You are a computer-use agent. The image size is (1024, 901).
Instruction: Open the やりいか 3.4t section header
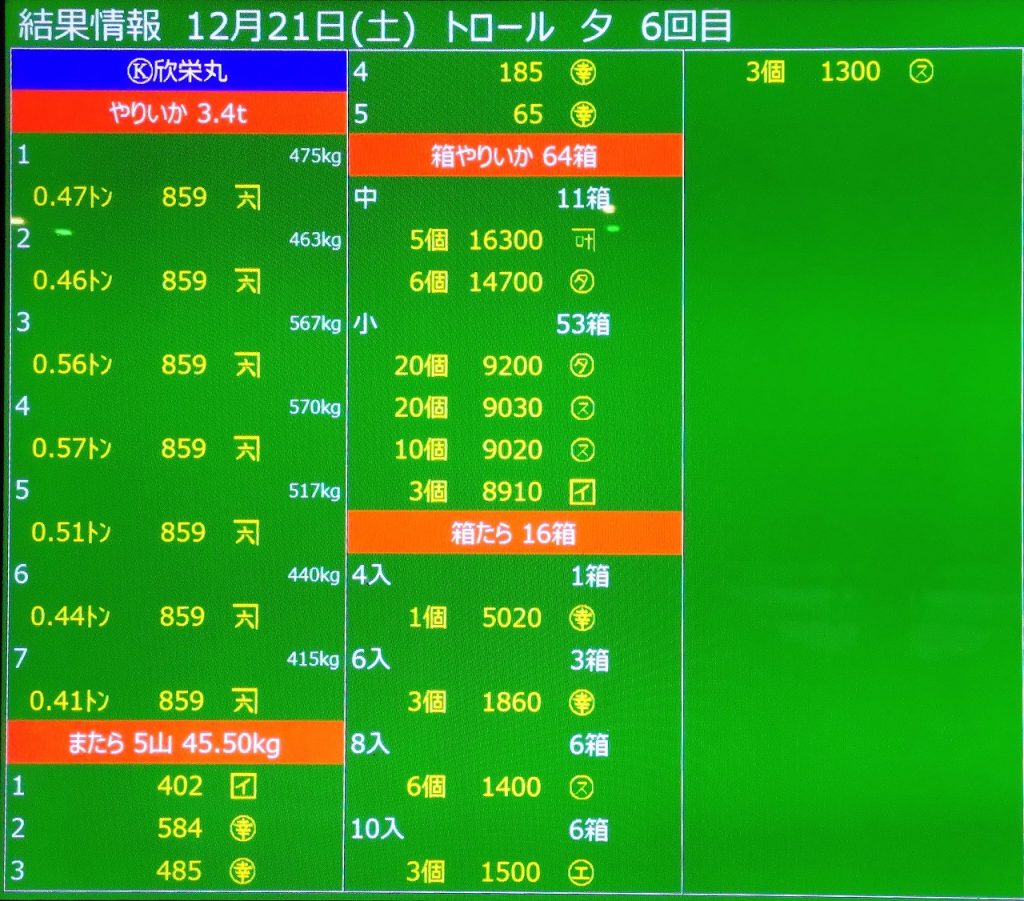coord(178,114)
